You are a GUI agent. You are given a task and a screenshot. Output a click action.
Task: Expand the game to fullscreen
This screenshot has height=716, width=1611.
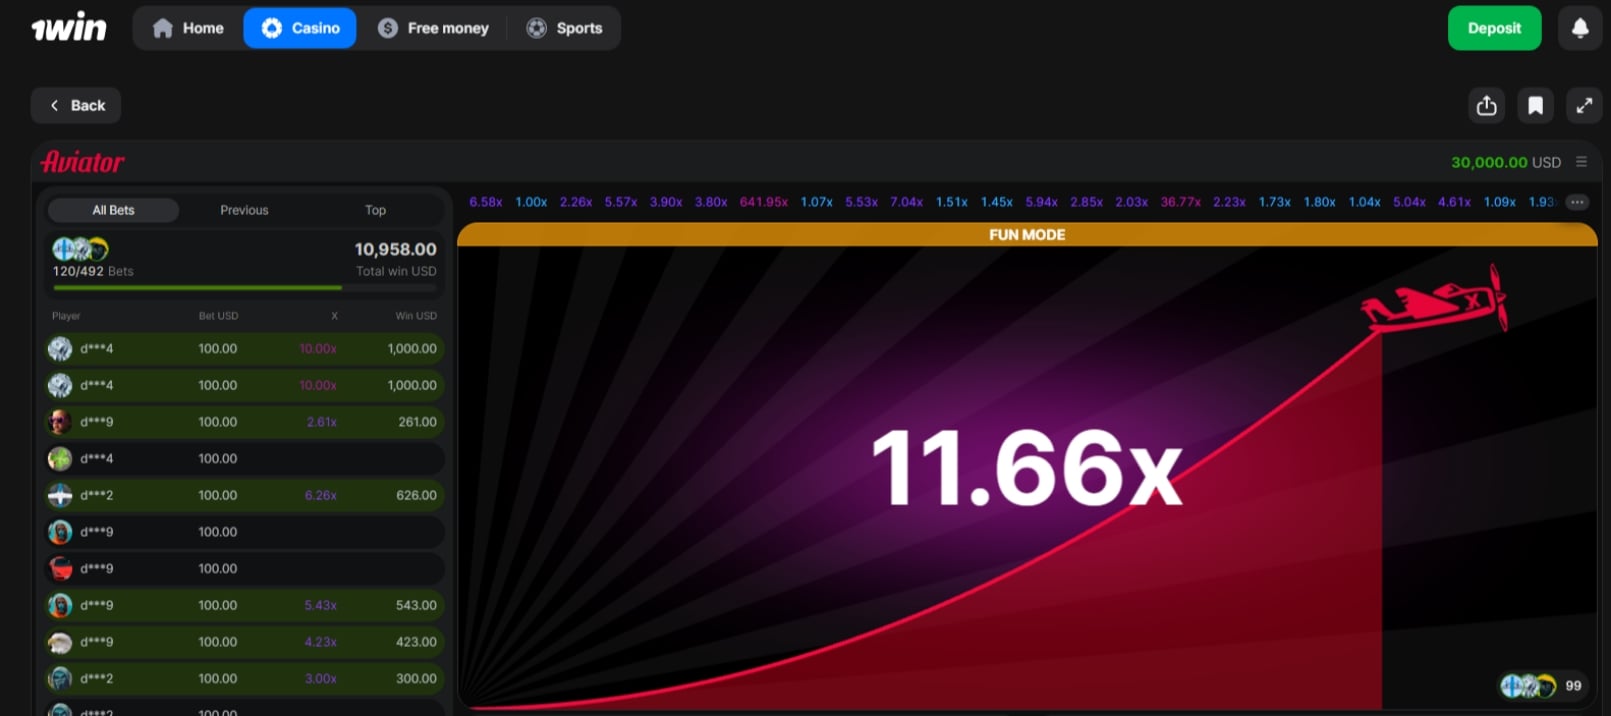(x=1584, y=105)
